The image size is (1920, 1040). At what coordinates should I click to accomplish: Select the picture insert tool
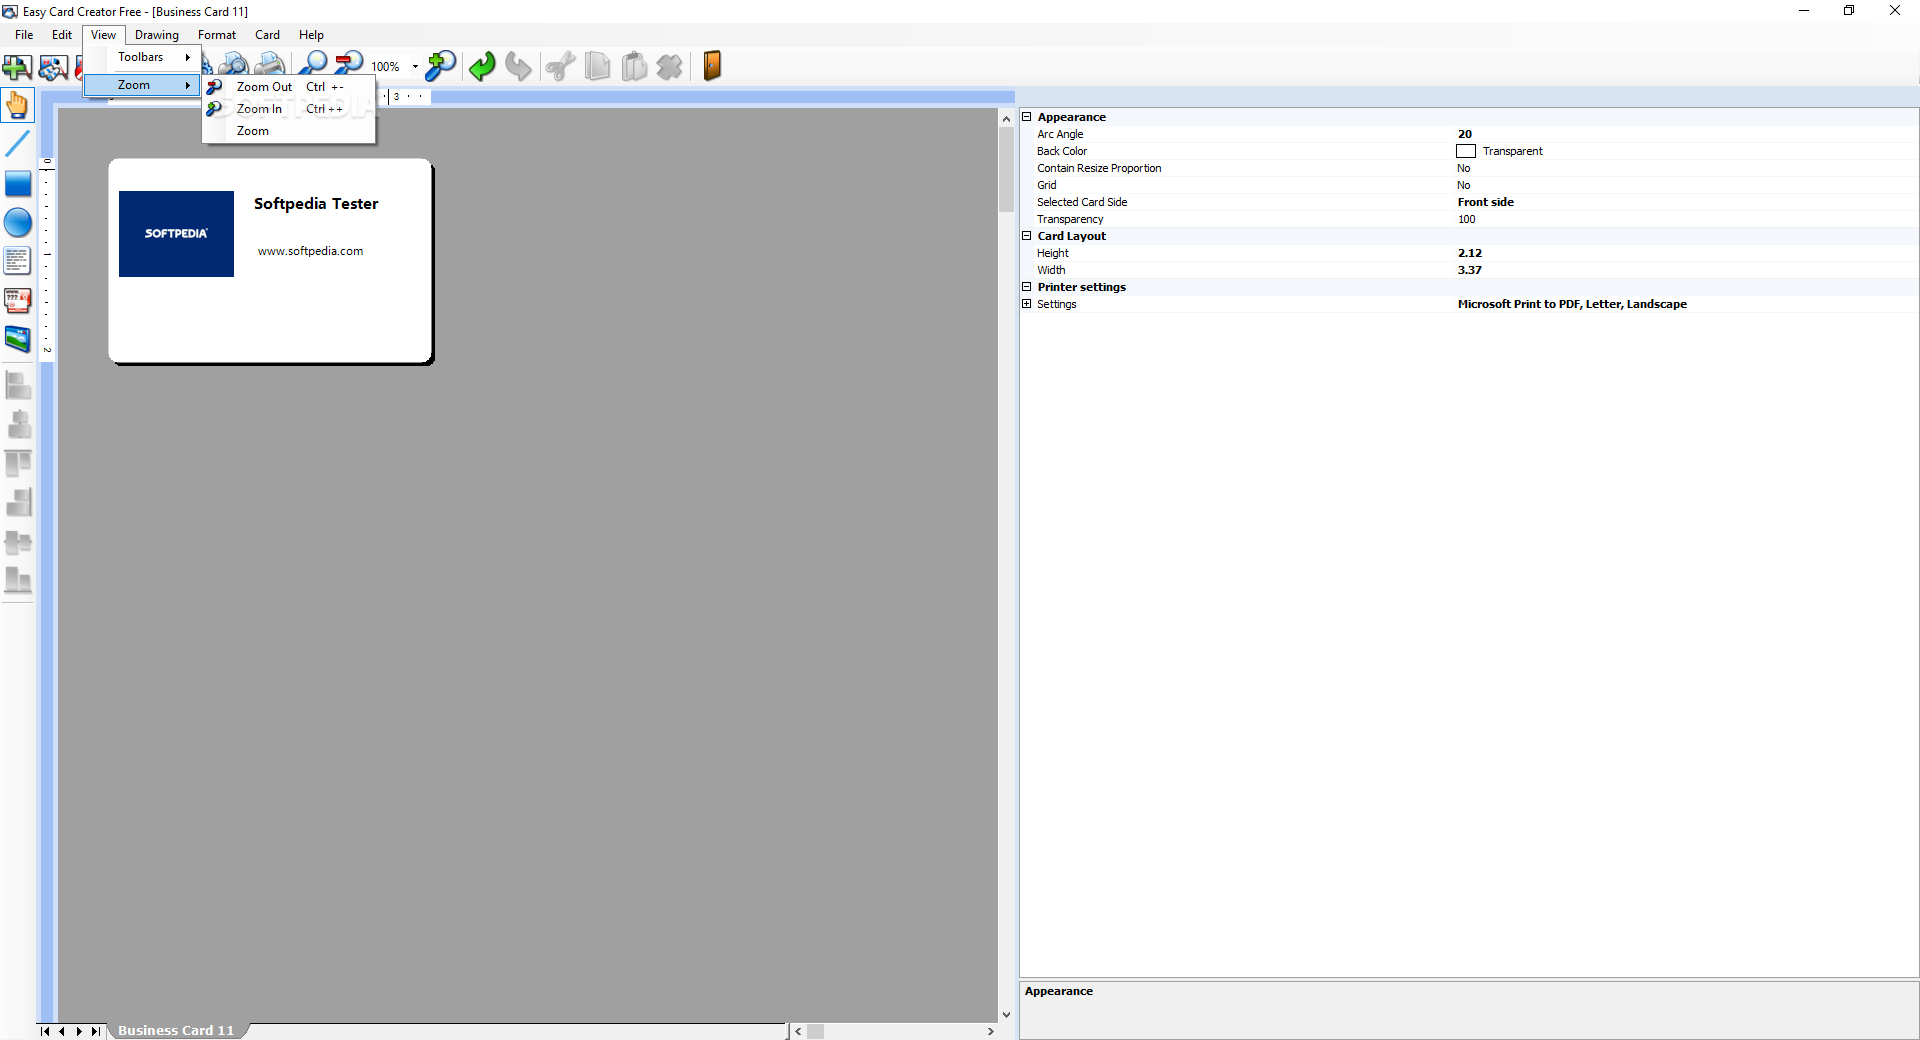tap(18, 339)
